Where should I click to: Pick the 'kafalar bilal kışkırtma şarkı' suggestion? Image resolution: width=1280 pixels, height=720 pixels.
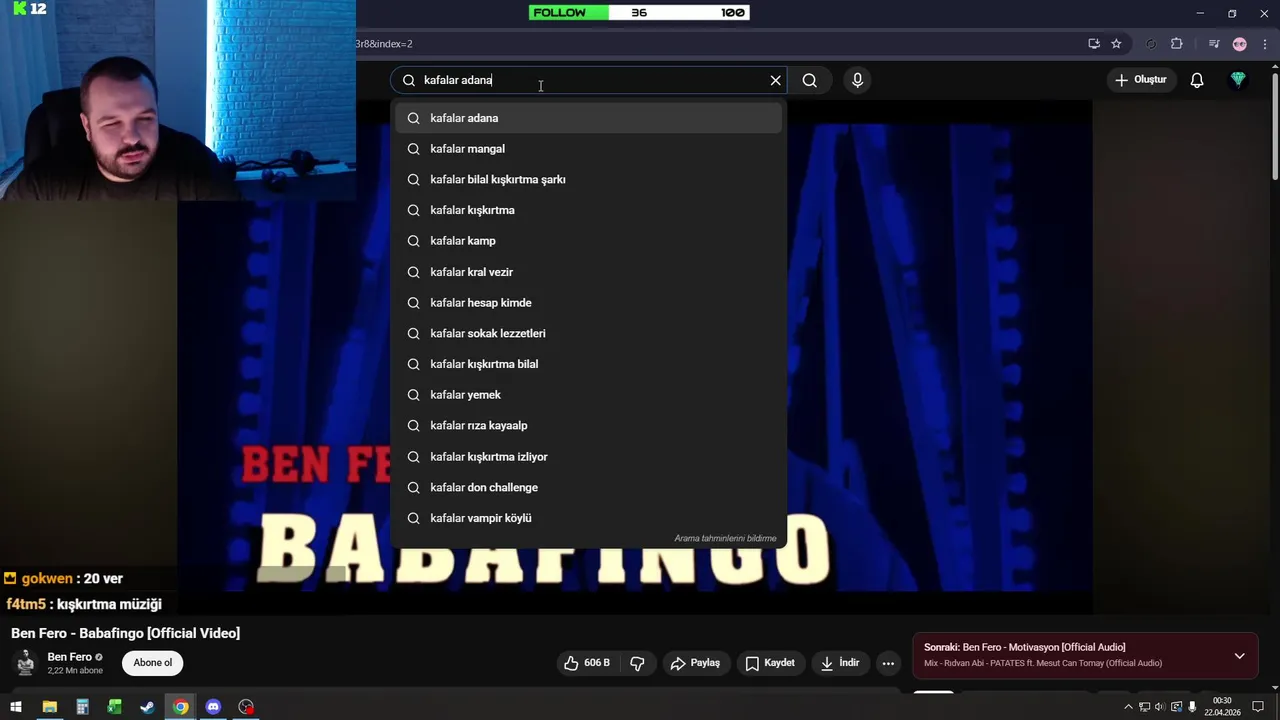[588, 179]
